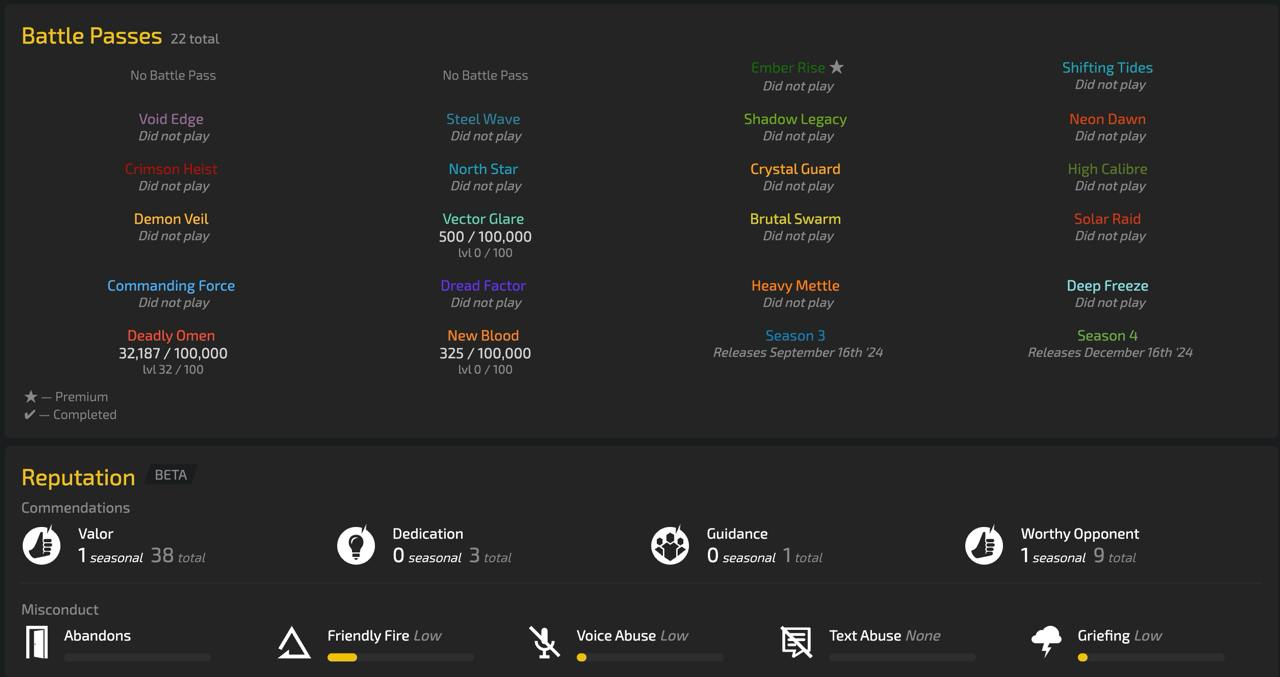Select the New Blood battle pass
1280x677 pixels.
coord(483,336)
